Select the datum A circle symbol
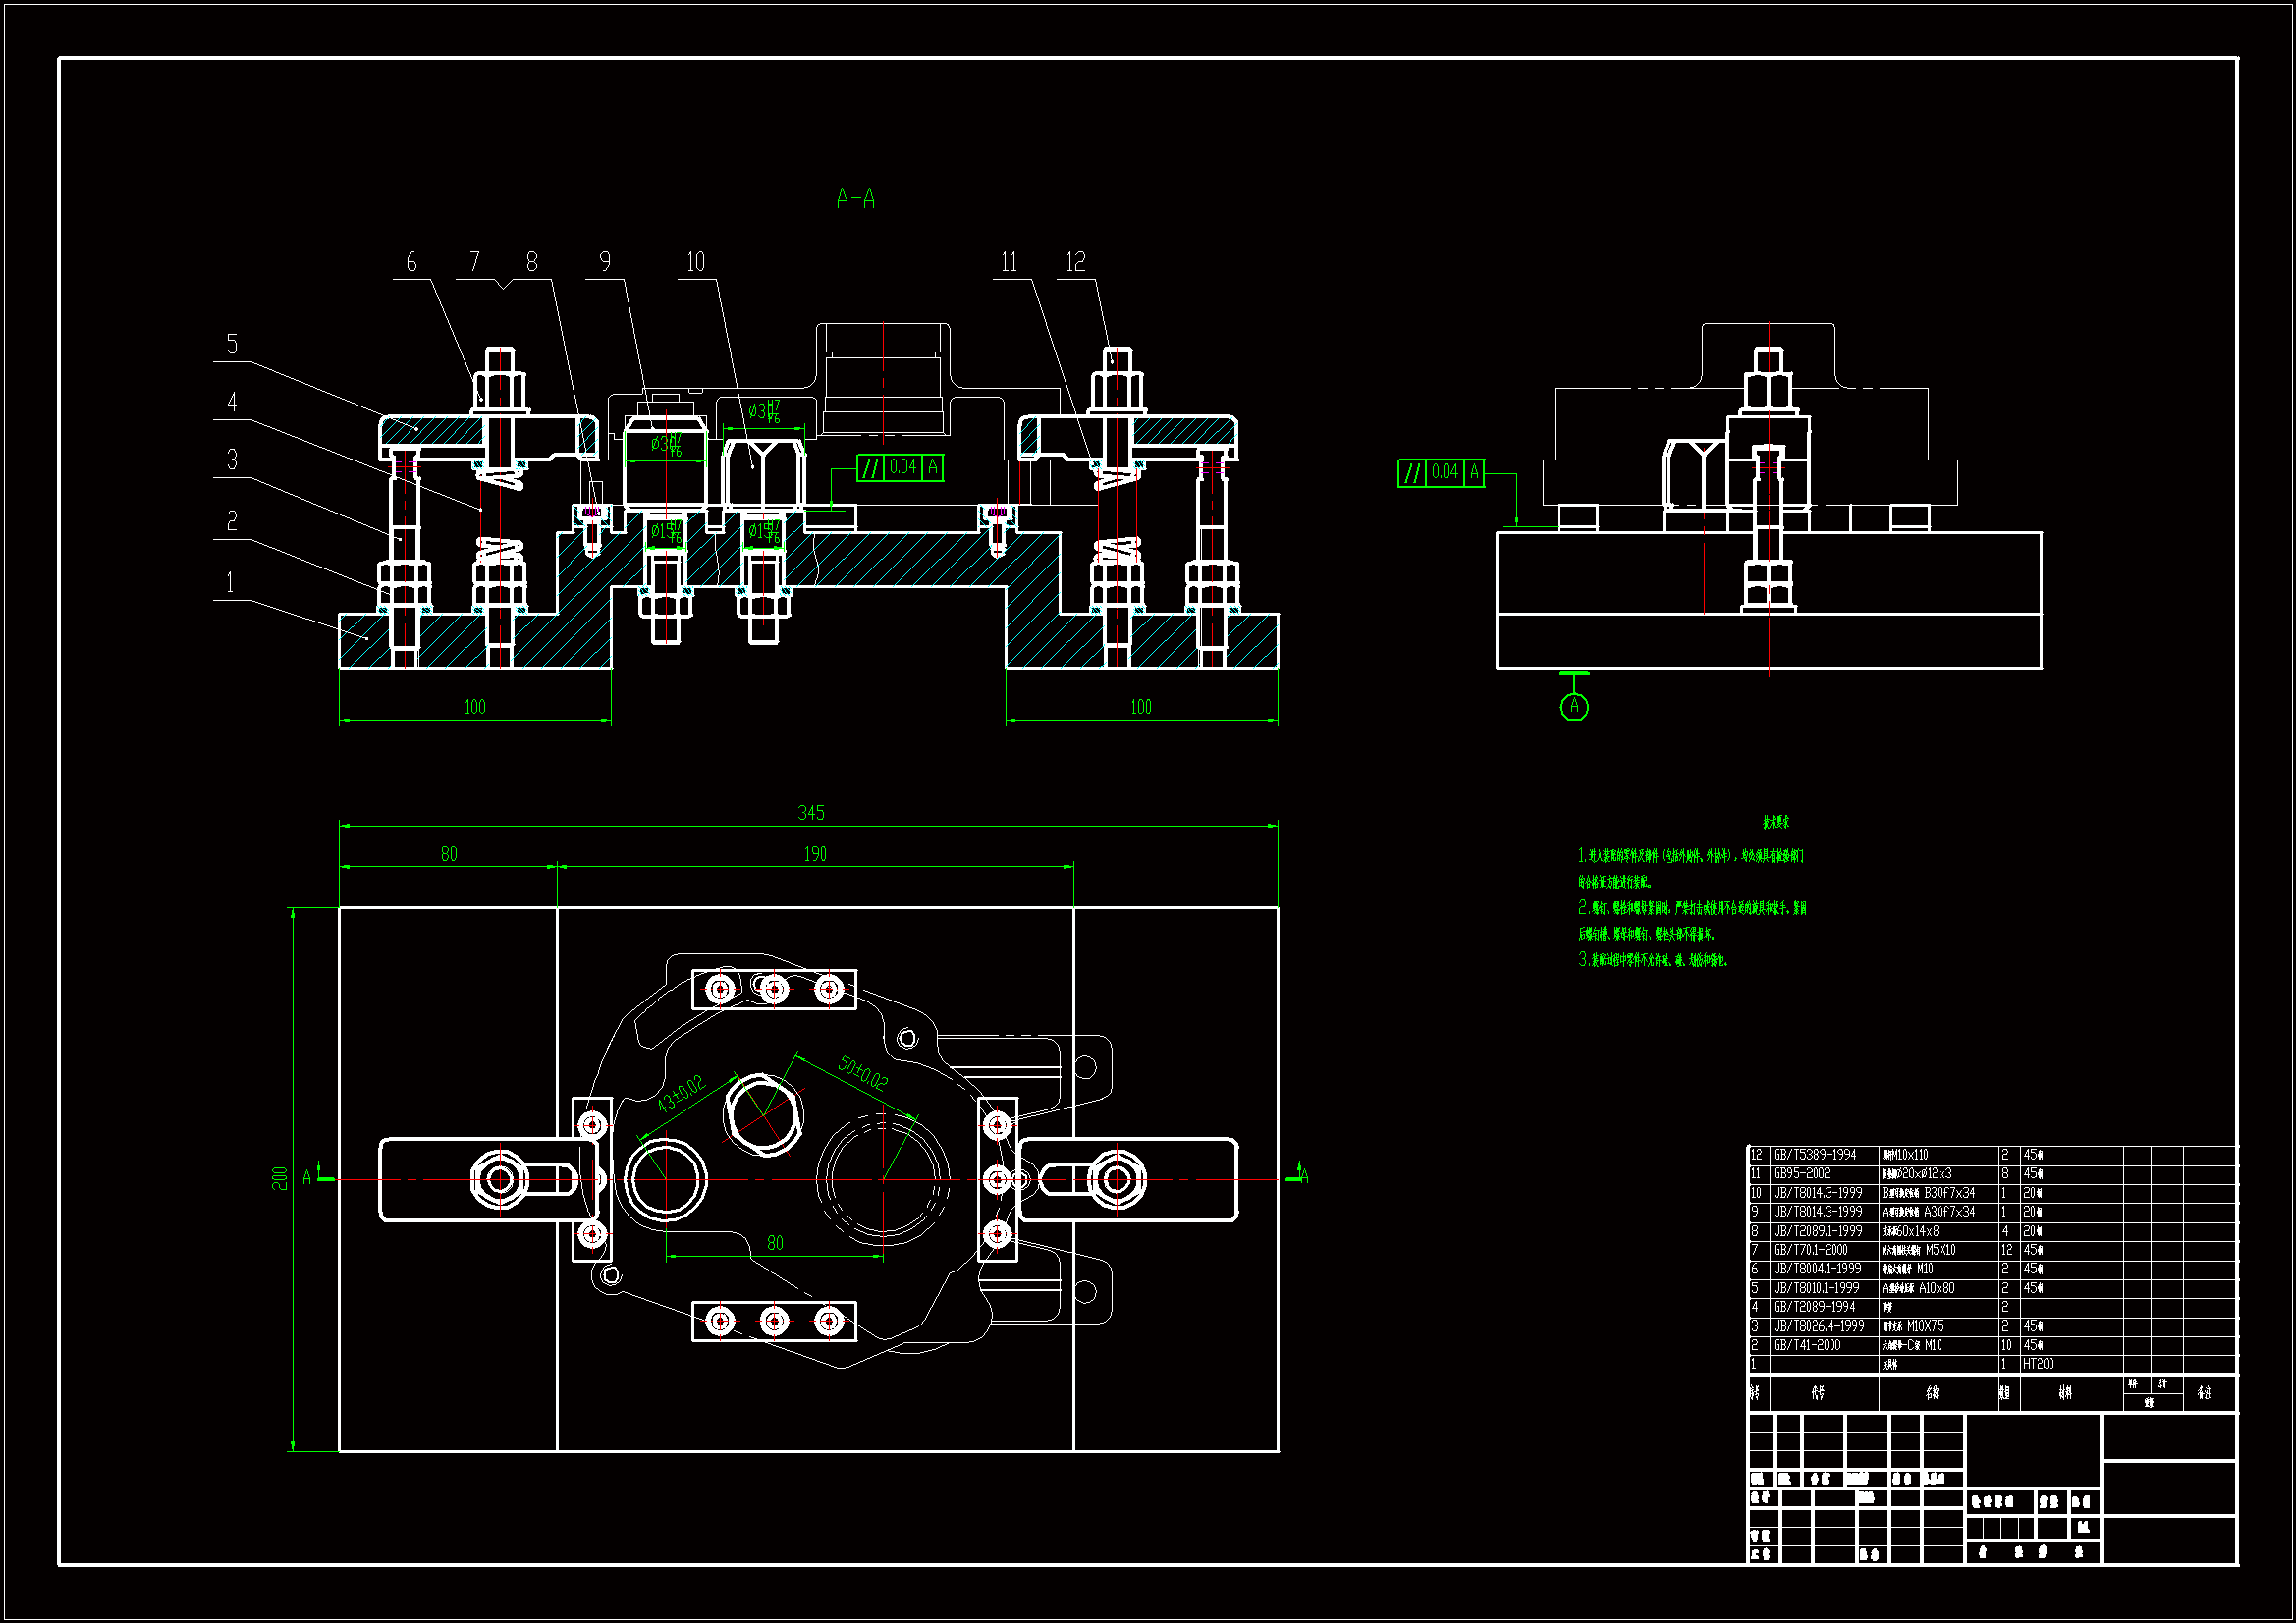2296x1623 pixels. coord(1574,707)
